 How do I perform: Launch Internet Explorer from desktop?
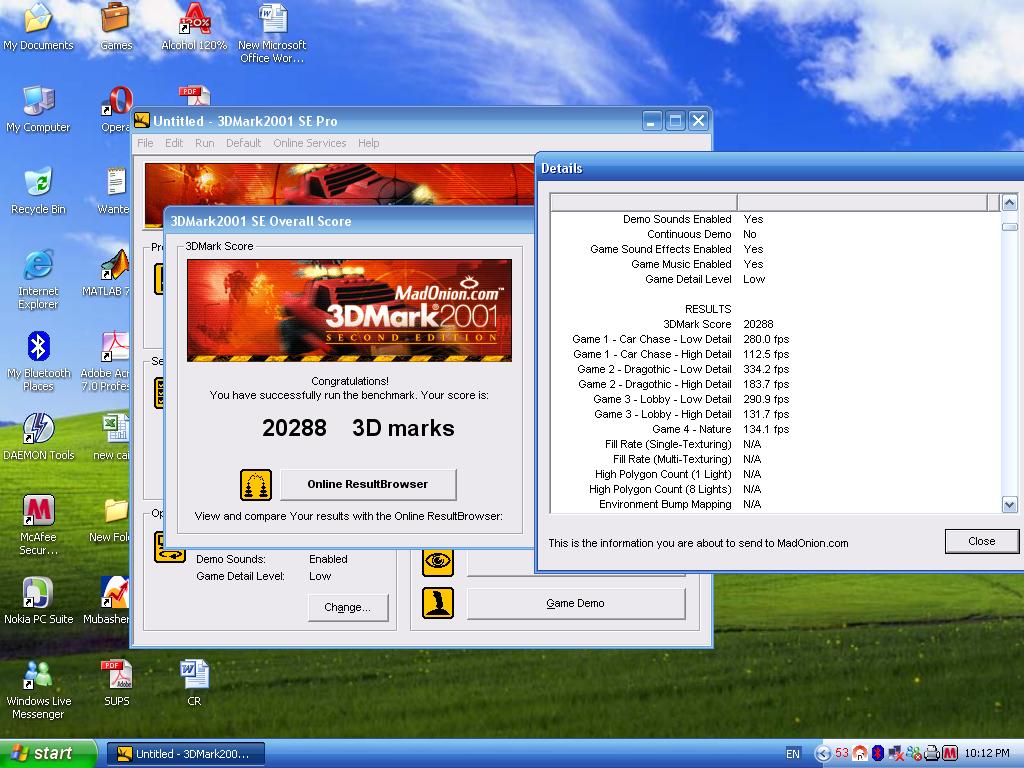[38, 279]
